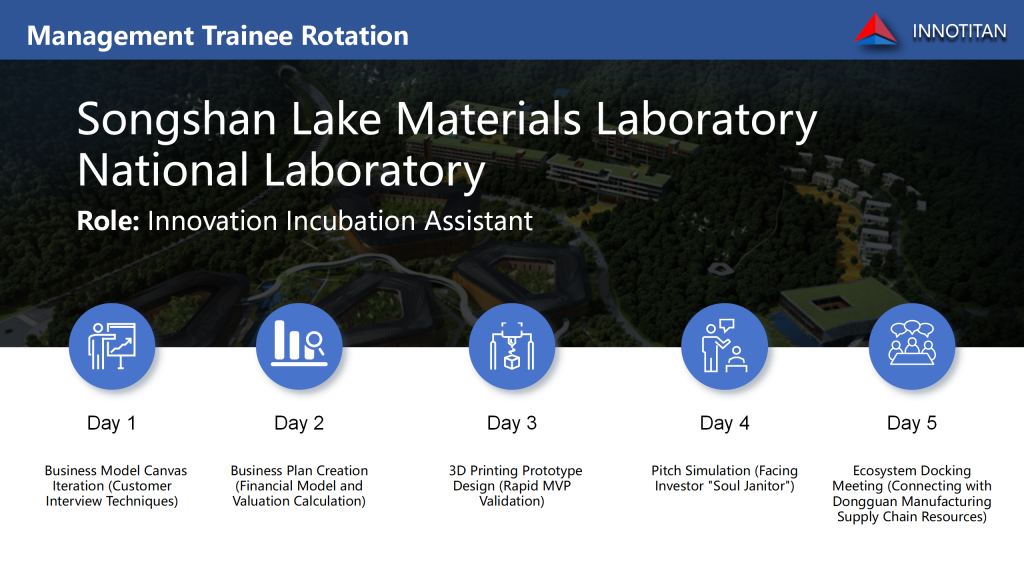Select the Day 5 label
Screen dimensions: 1024x576
912,423
